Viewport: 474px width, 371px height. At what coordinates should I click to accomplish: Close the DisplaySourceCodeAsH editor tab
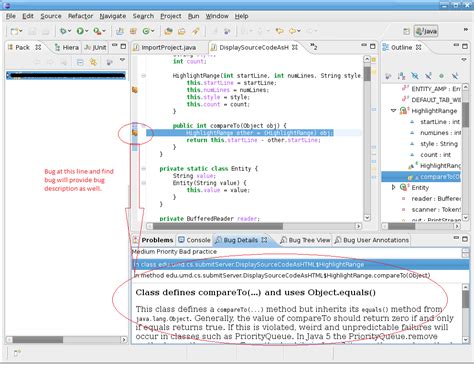[x=295, y=47]
